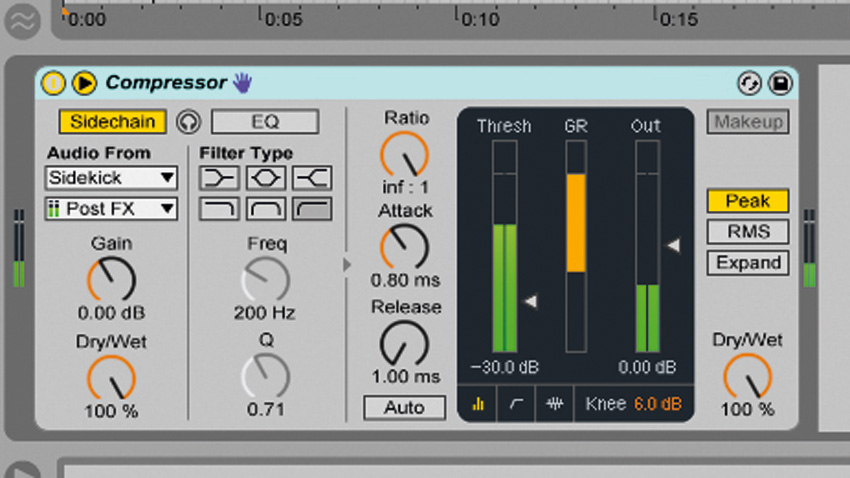Click the filter Q knob
The height and width of the screenshot is (478, 850).
click(266, 376)
